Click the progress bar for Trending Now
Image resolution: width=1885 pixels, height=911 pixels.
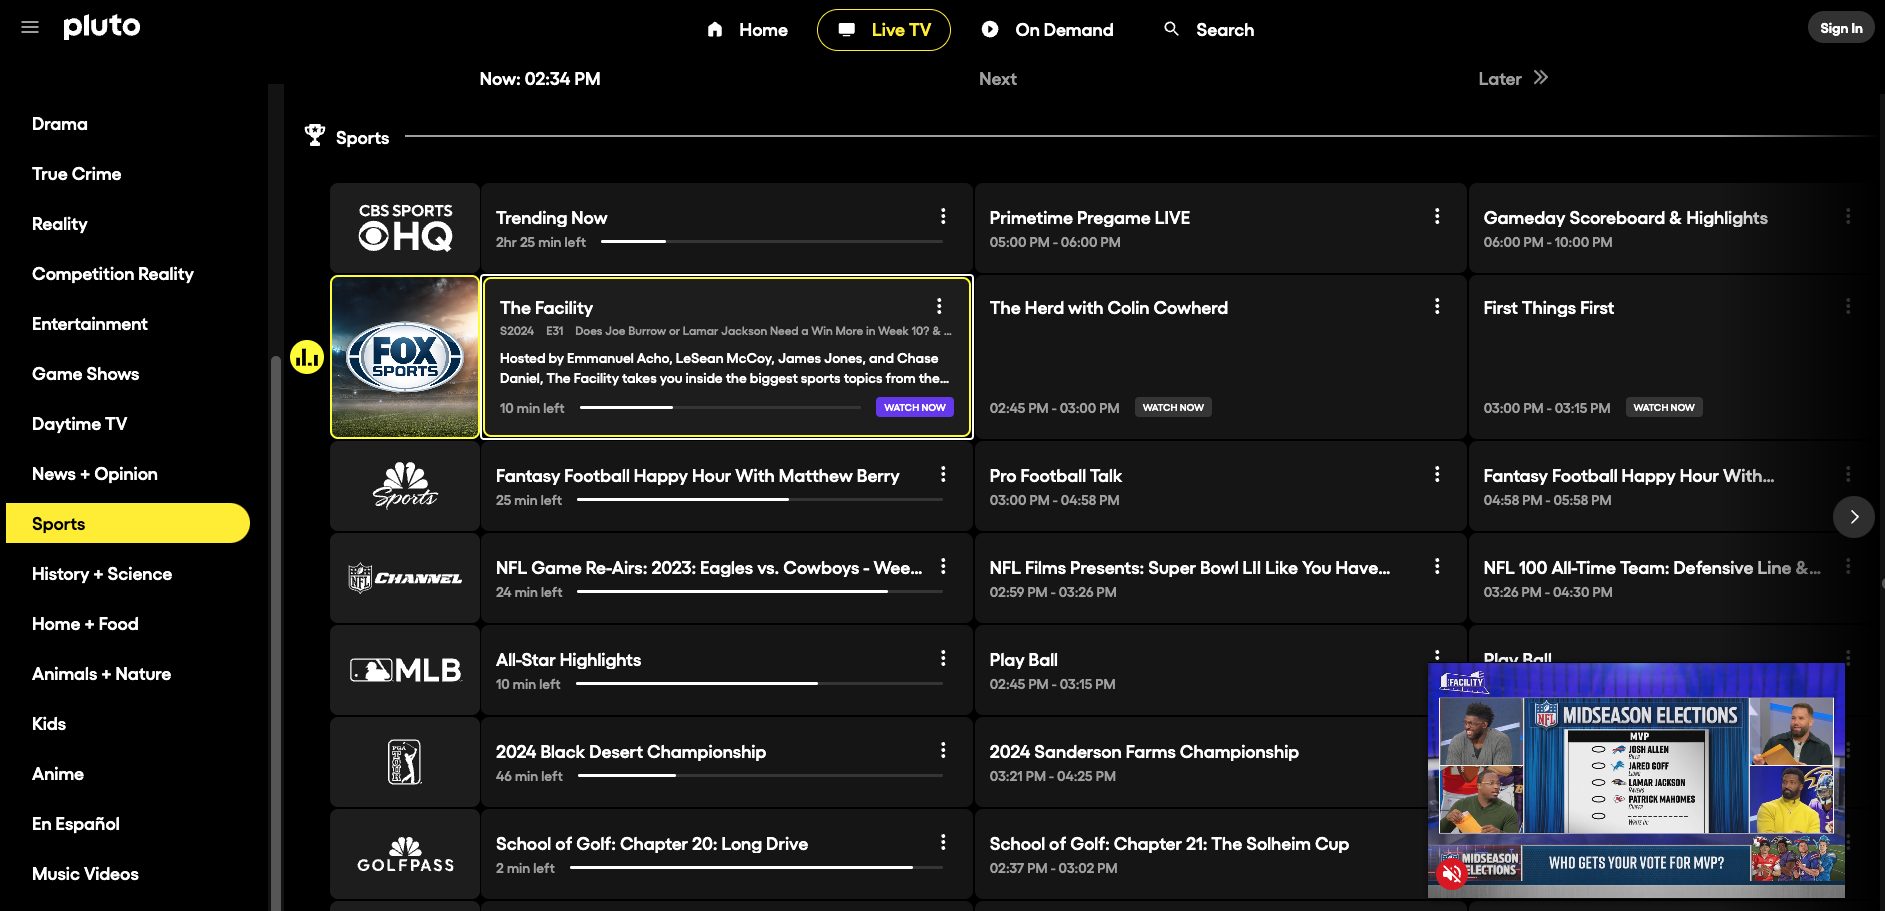pos(770,241)
